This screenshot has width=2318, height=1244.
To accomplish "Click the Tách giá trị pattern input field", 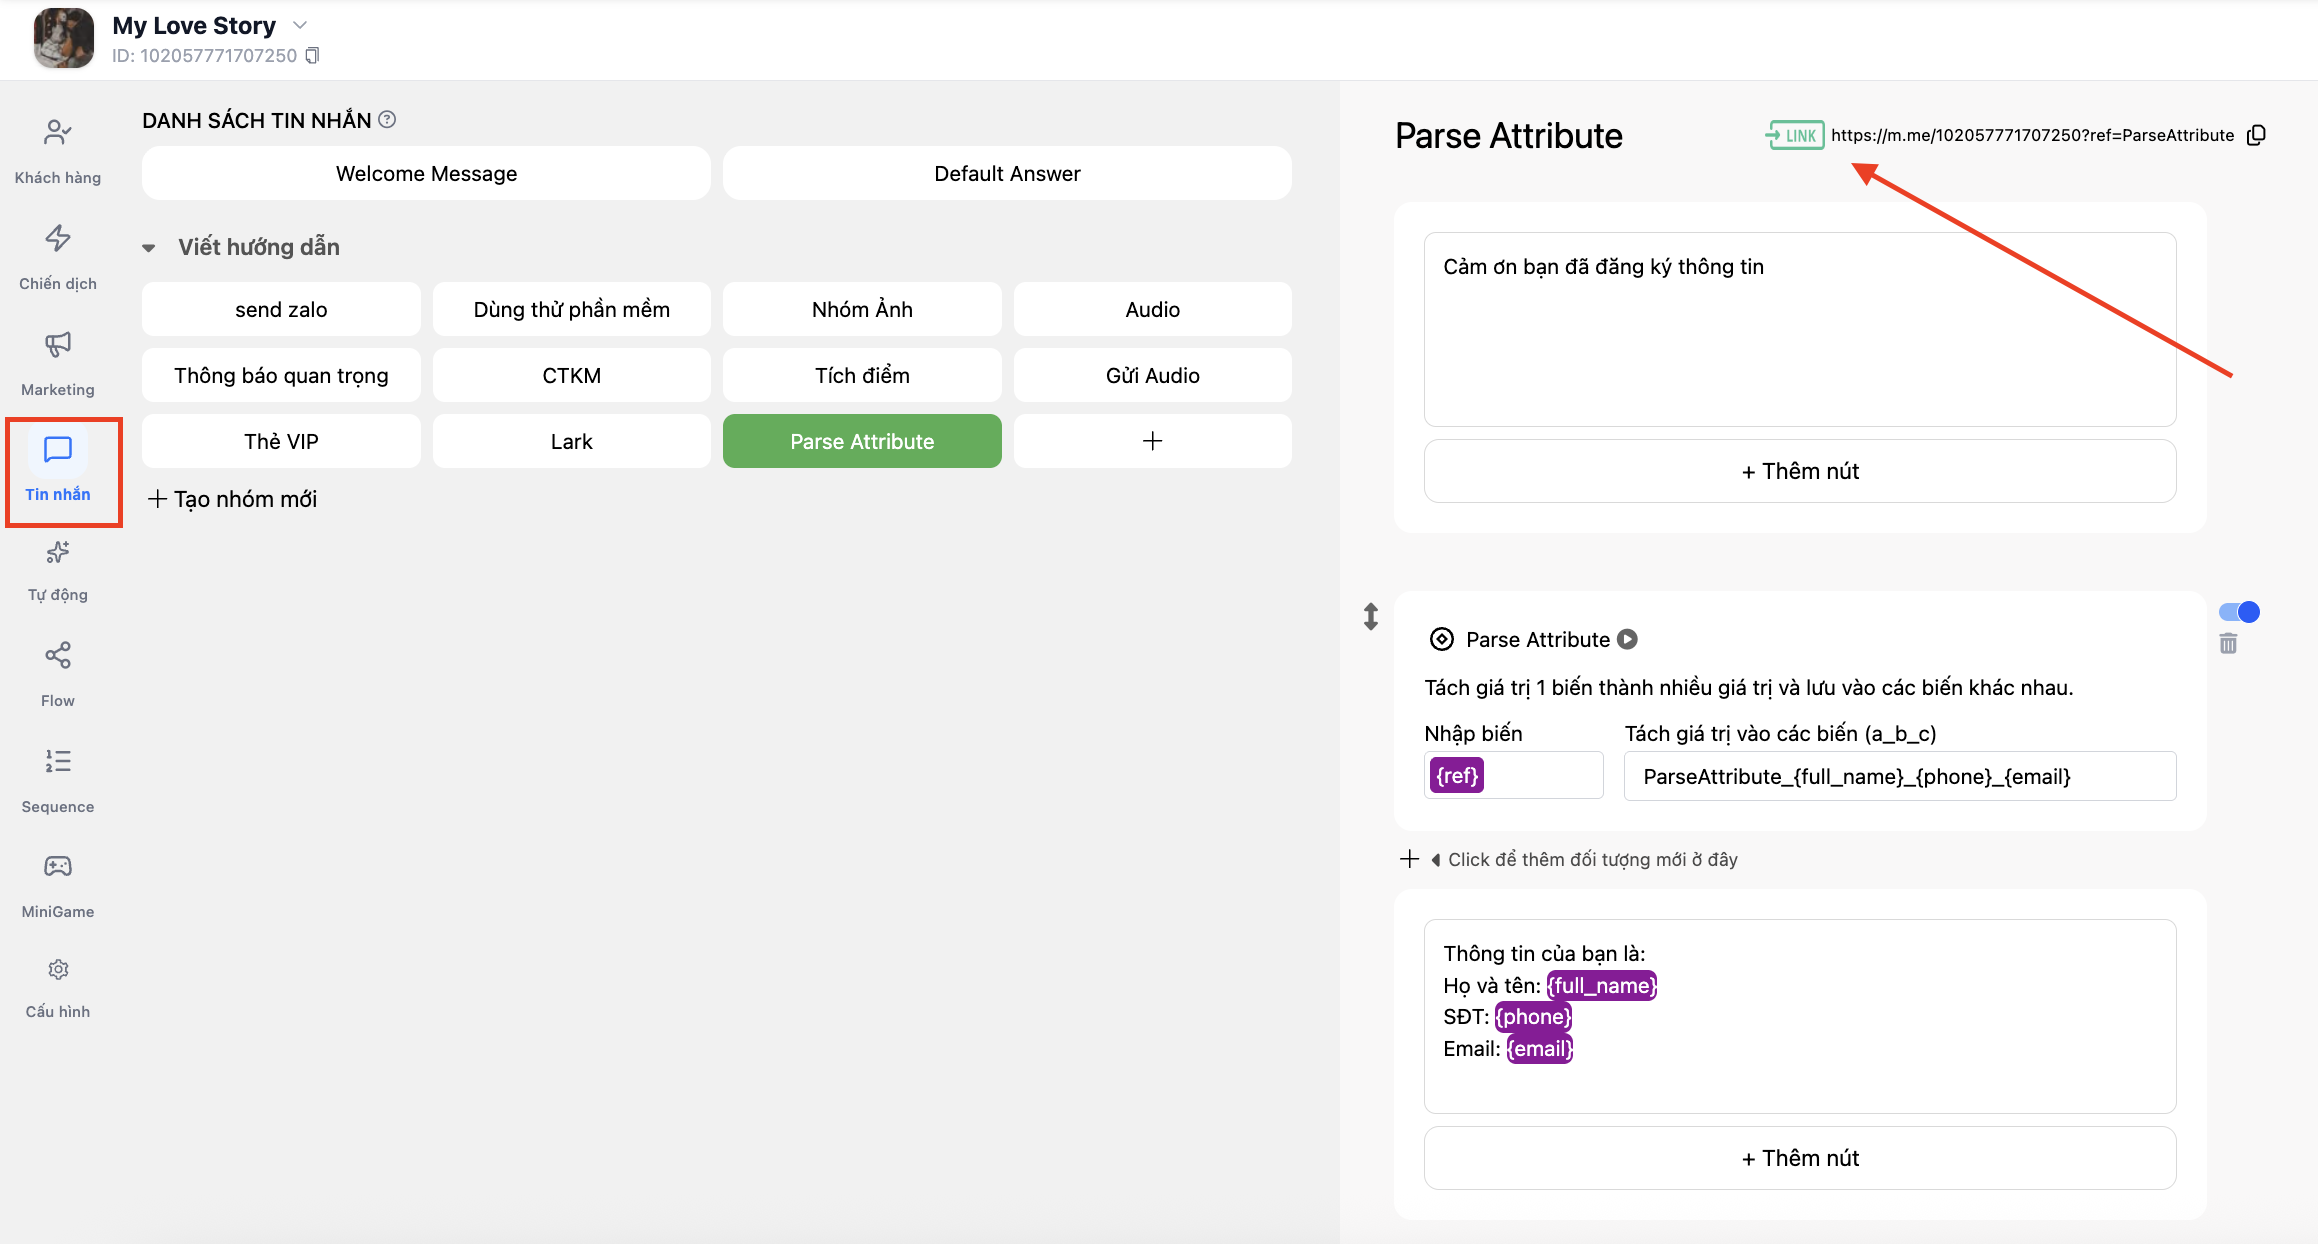I will [x=1900, y=776].
